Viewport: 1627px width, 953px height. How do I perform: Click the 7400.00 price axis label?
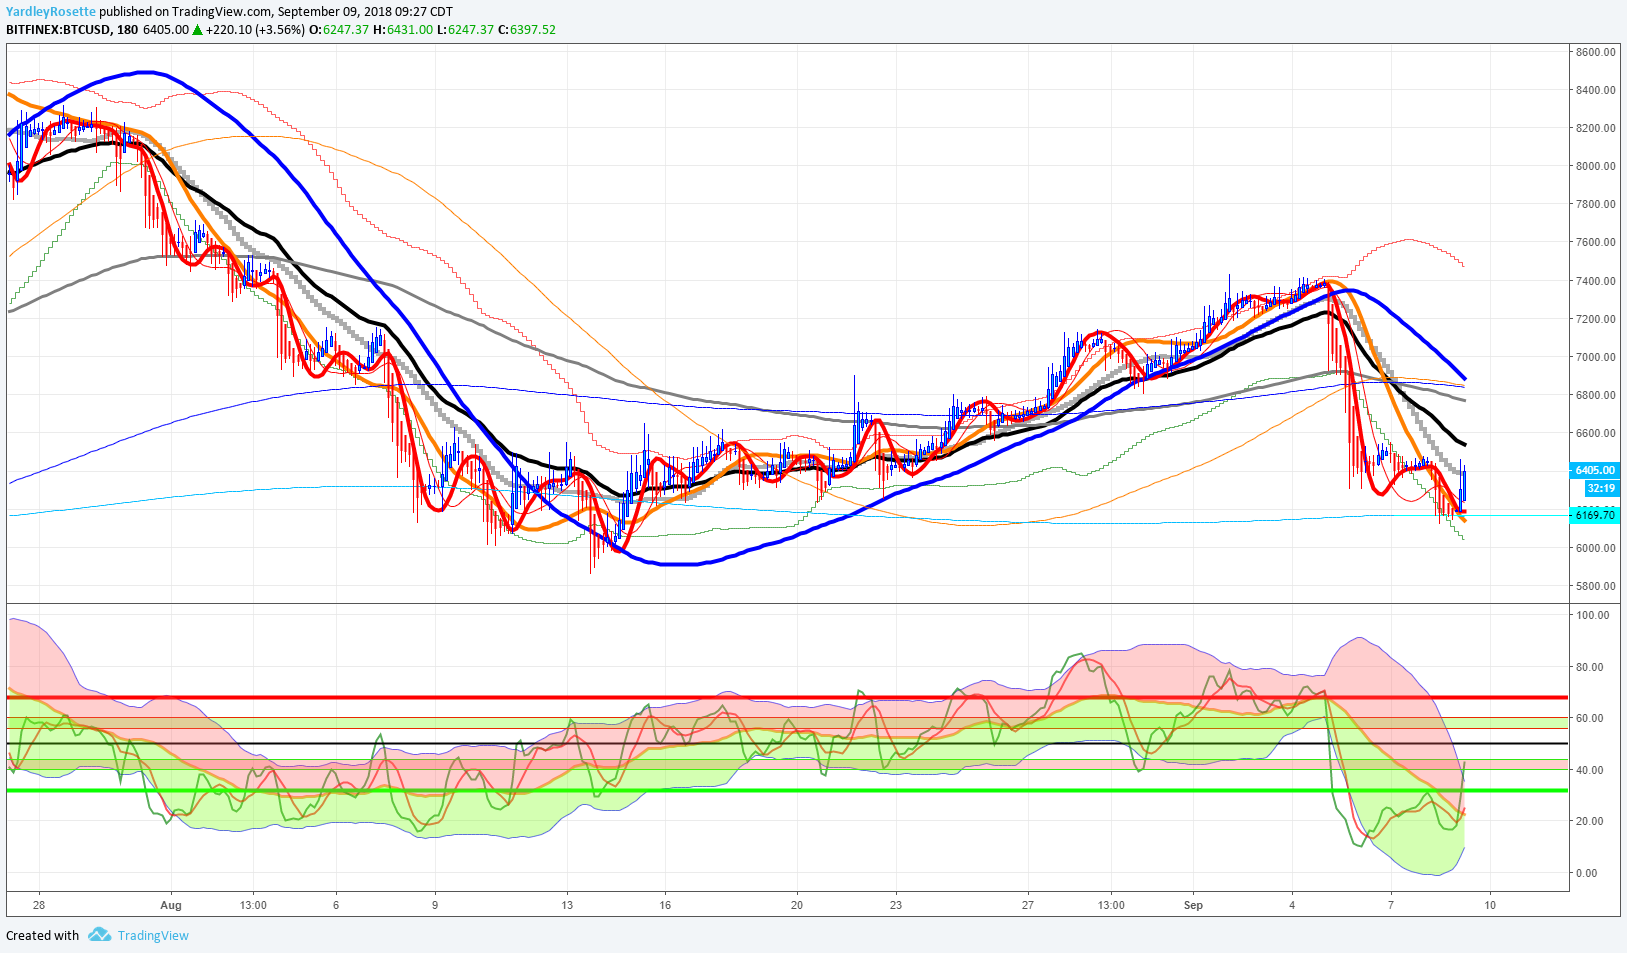(1595, 281)
